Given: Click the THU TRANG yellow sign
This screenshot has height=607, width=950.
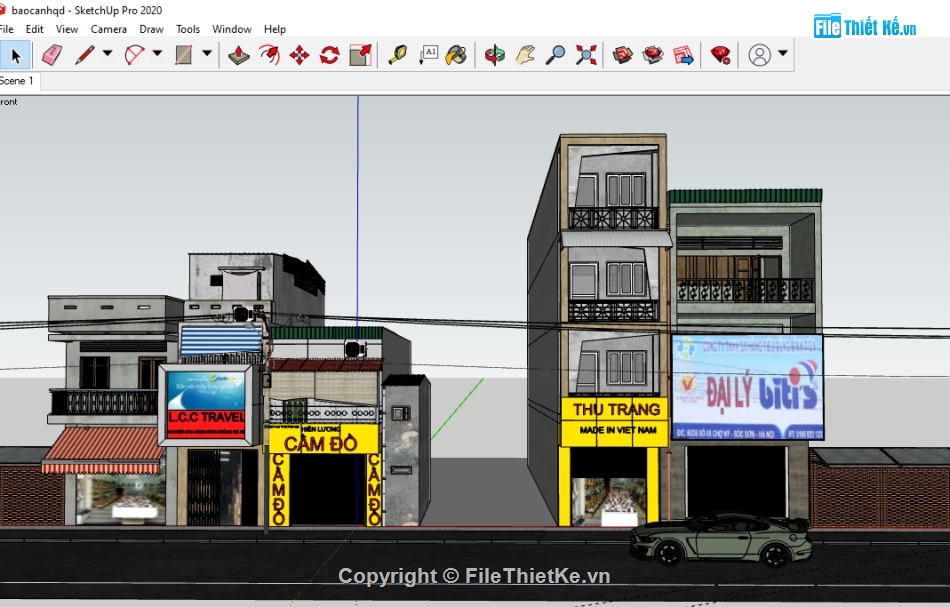Looking at the screenshot, I should pos(616,422).
